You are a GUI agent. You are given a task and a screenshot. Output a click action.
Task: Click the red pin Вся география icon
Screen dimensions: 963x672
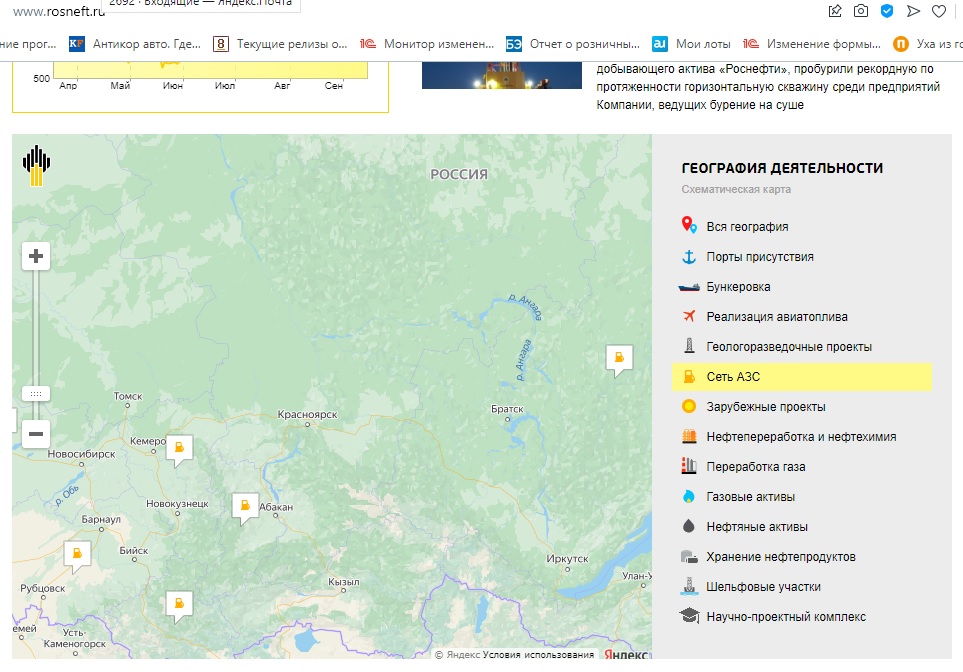pos(689,225)
